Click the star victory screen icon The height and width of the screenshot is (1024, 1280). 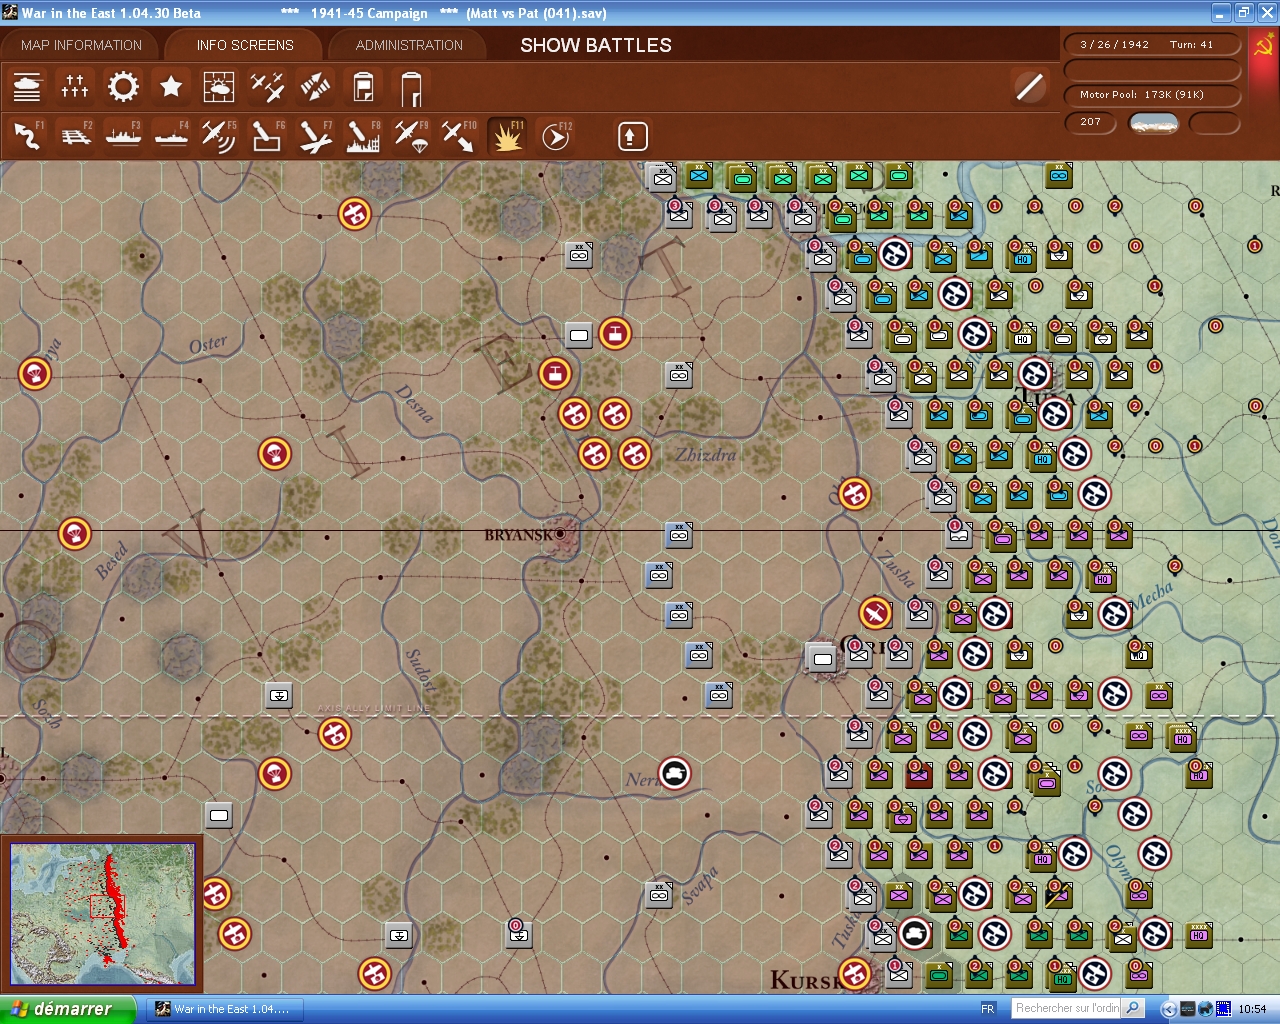coord(171,87)
